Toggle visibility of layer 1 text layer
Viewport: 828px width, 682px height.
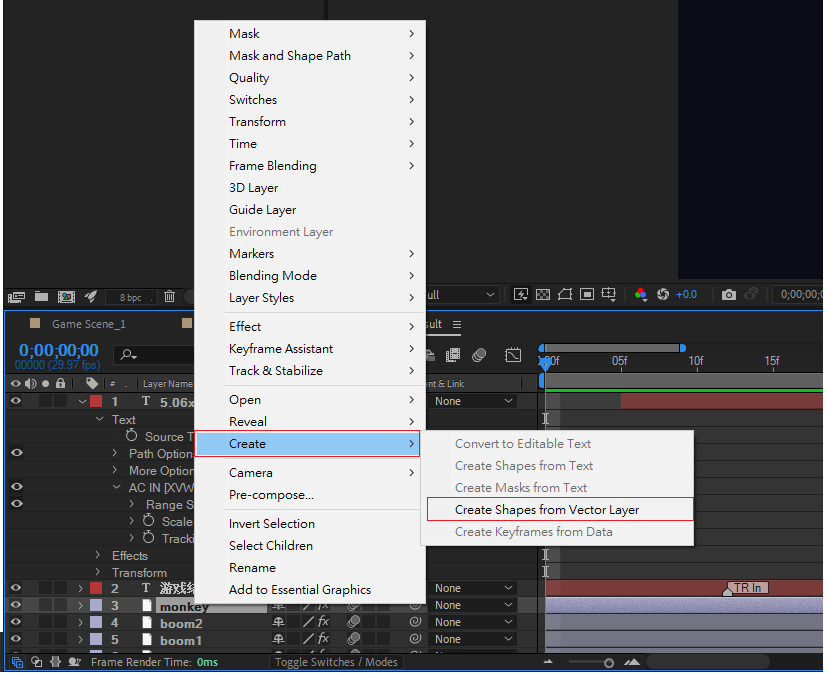pos(15,401)
